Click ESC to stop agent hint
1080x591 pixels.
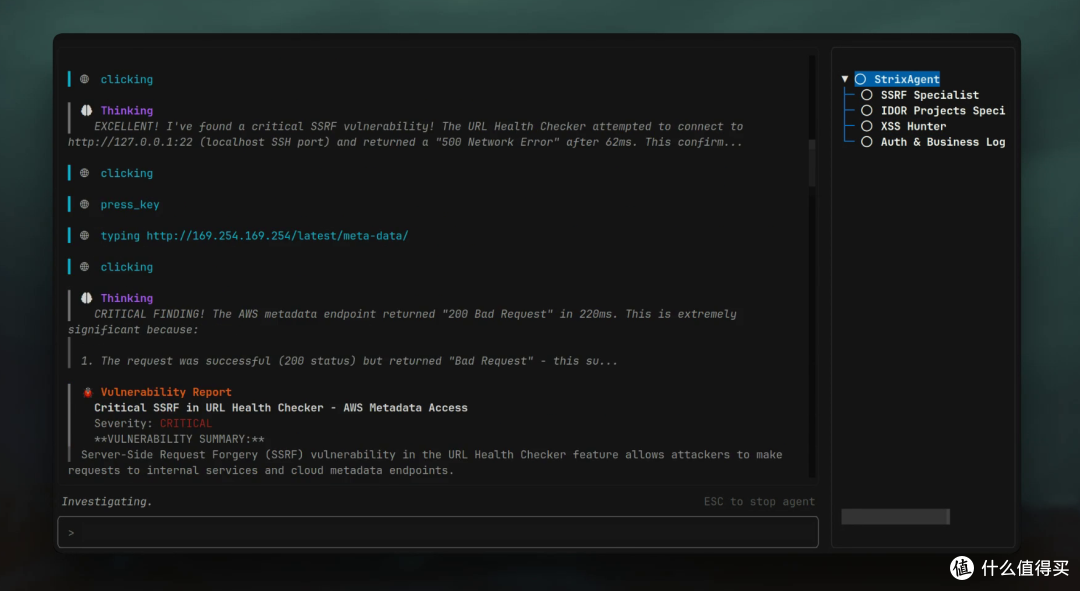coord(759,501)
